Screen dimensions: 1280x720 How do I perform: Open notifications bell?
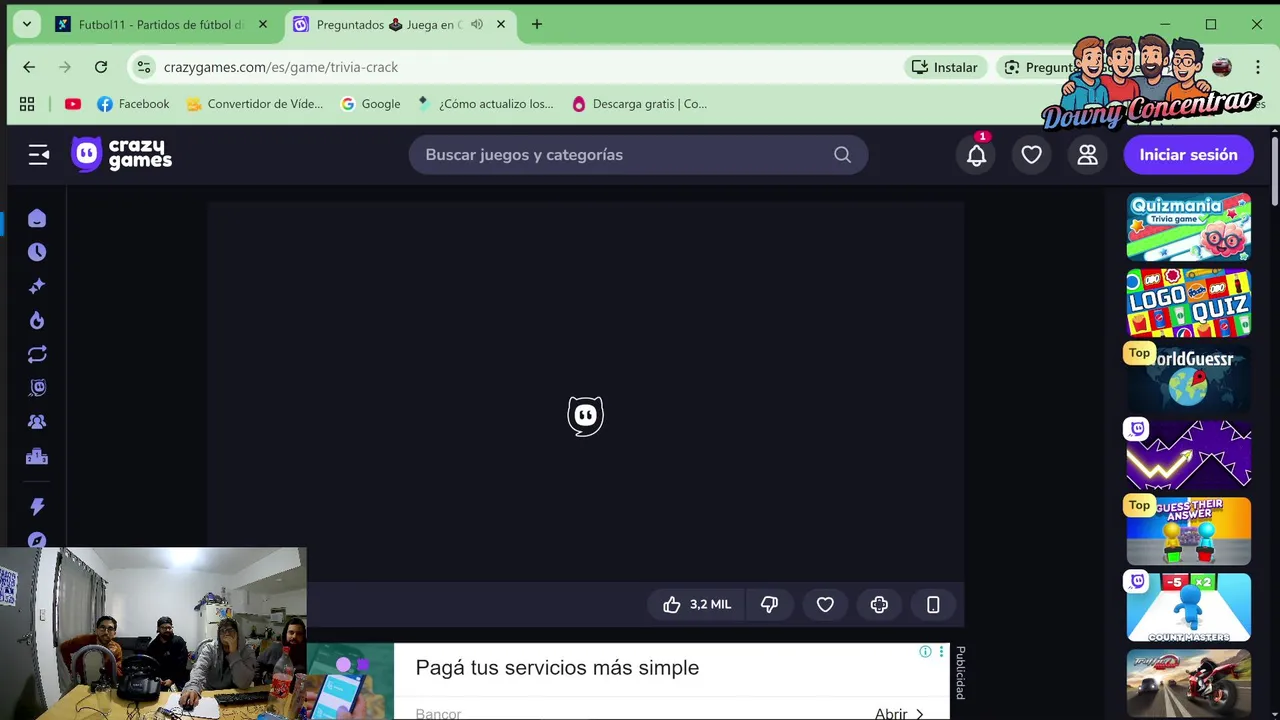point(977,155)
